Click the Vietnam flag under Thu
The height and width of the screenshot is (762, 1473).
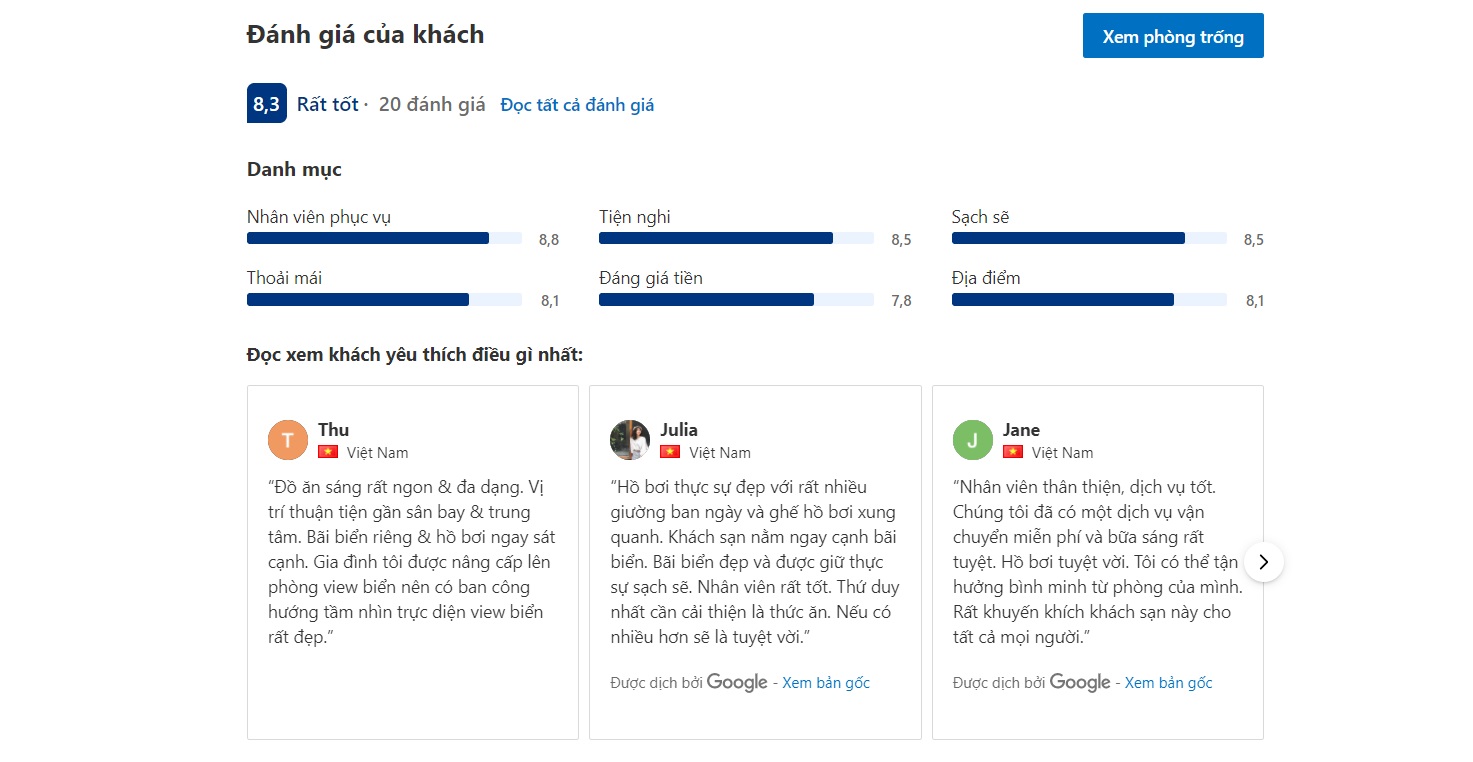coord(328,452)
